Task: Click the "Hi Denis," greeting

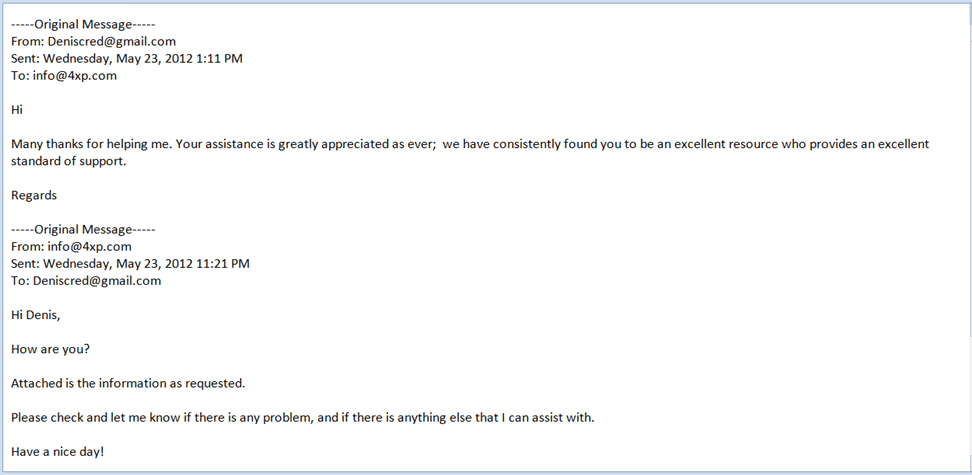Action: pos(37,315)
